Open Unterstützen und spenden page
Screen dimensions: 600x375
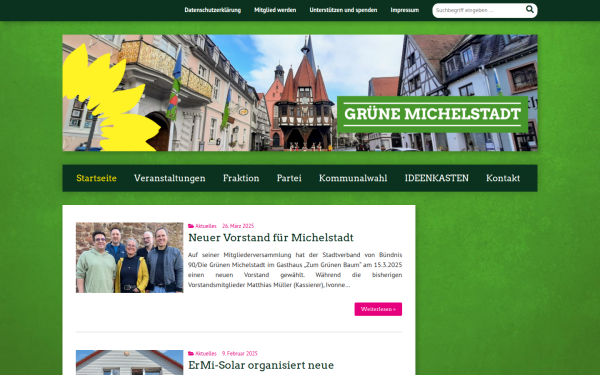(343, 10)
